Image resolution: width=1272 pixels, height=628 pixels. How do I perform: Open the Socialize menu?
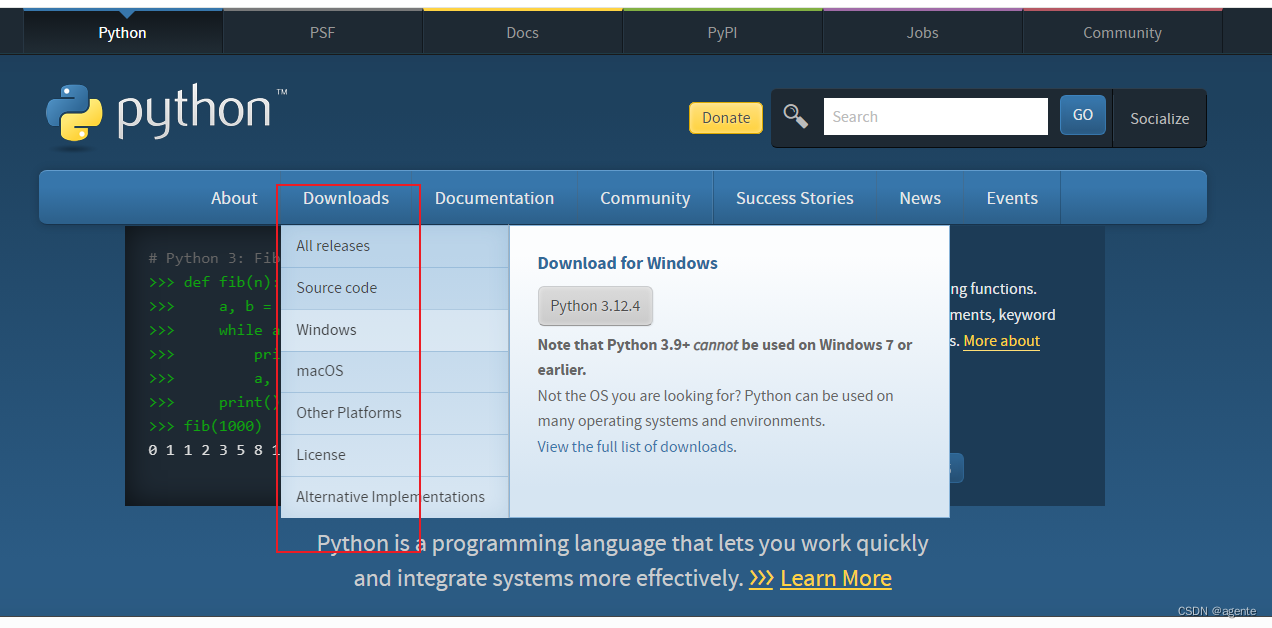click(x=1159, y=118)
